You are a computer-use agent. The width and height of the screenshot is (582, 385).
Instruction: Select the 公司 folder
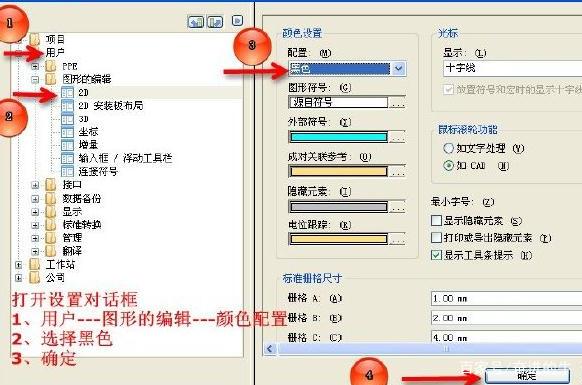tap(55, 277)
